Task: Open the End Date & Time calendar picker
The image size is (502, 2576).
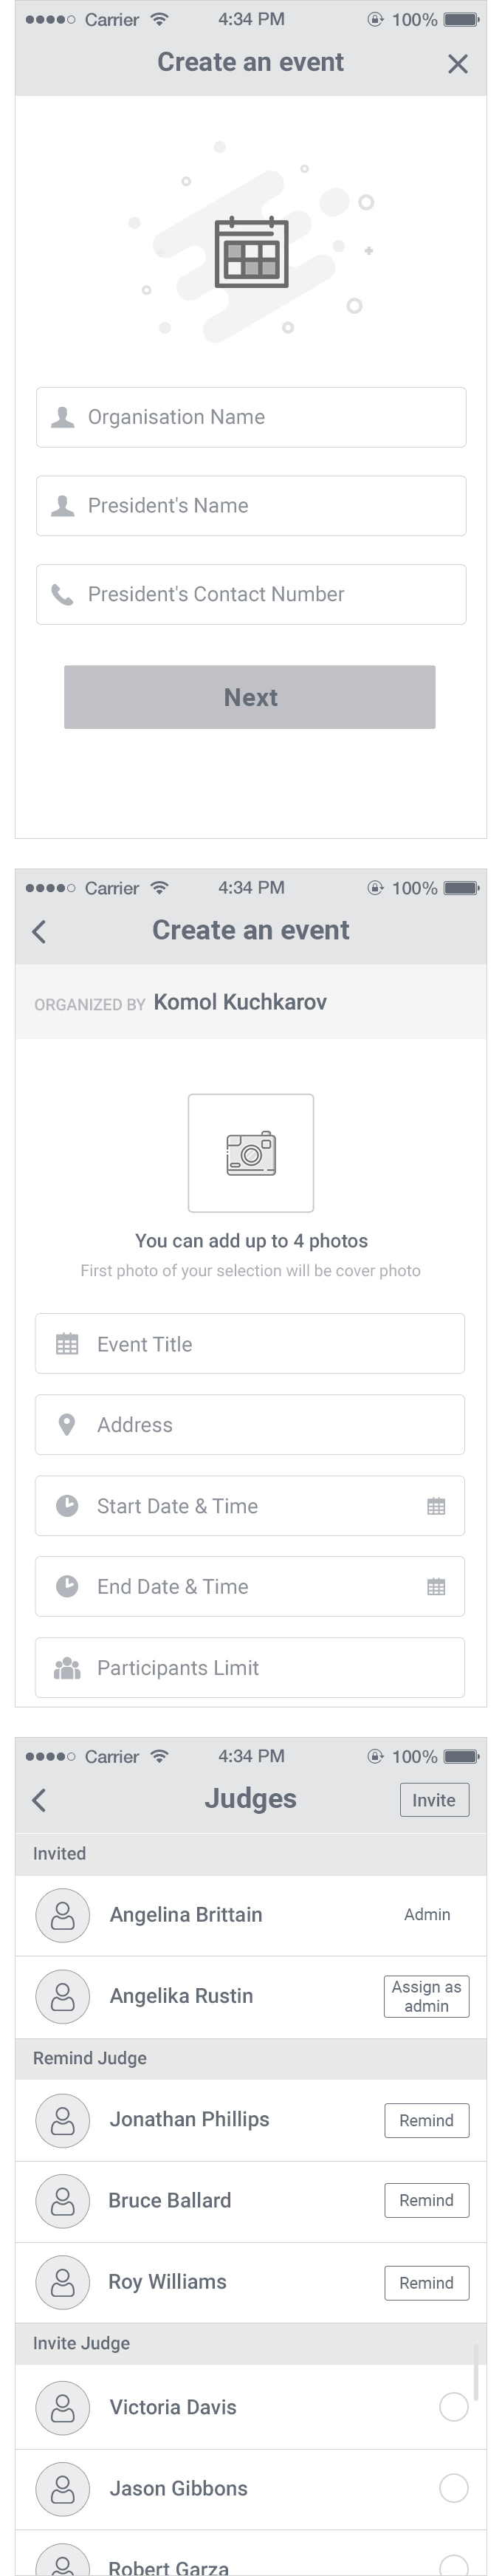Action: (436, 1586)
